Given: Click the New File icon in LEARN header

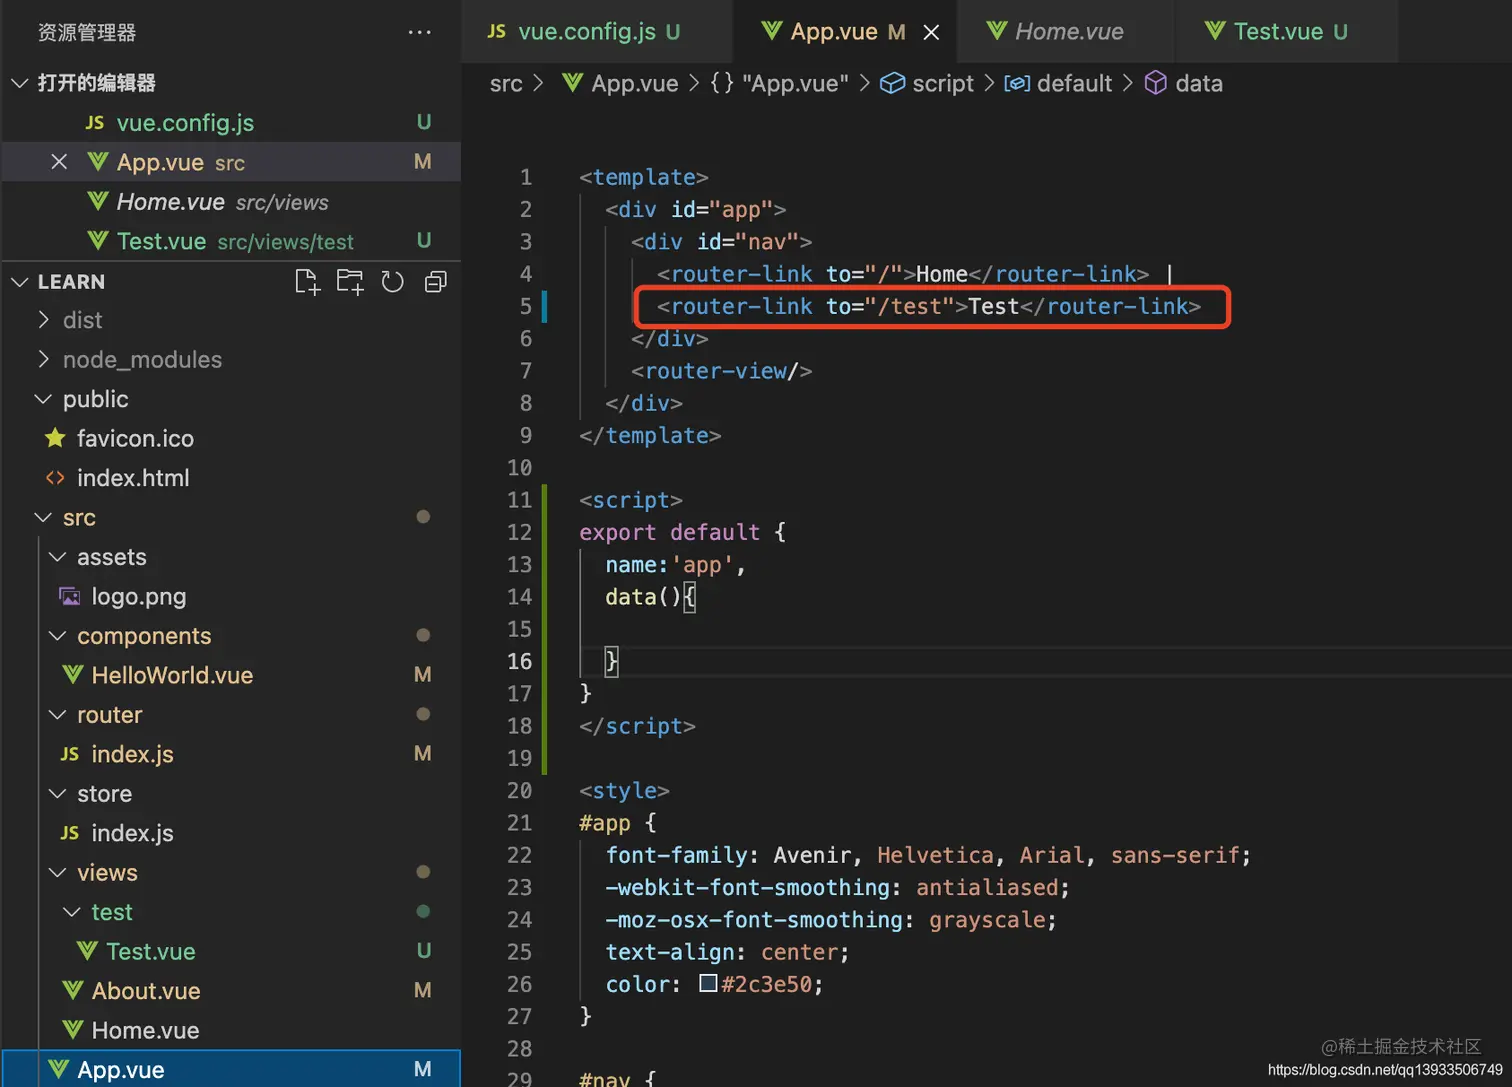Looking at the screenshot, I should point(308,282).
